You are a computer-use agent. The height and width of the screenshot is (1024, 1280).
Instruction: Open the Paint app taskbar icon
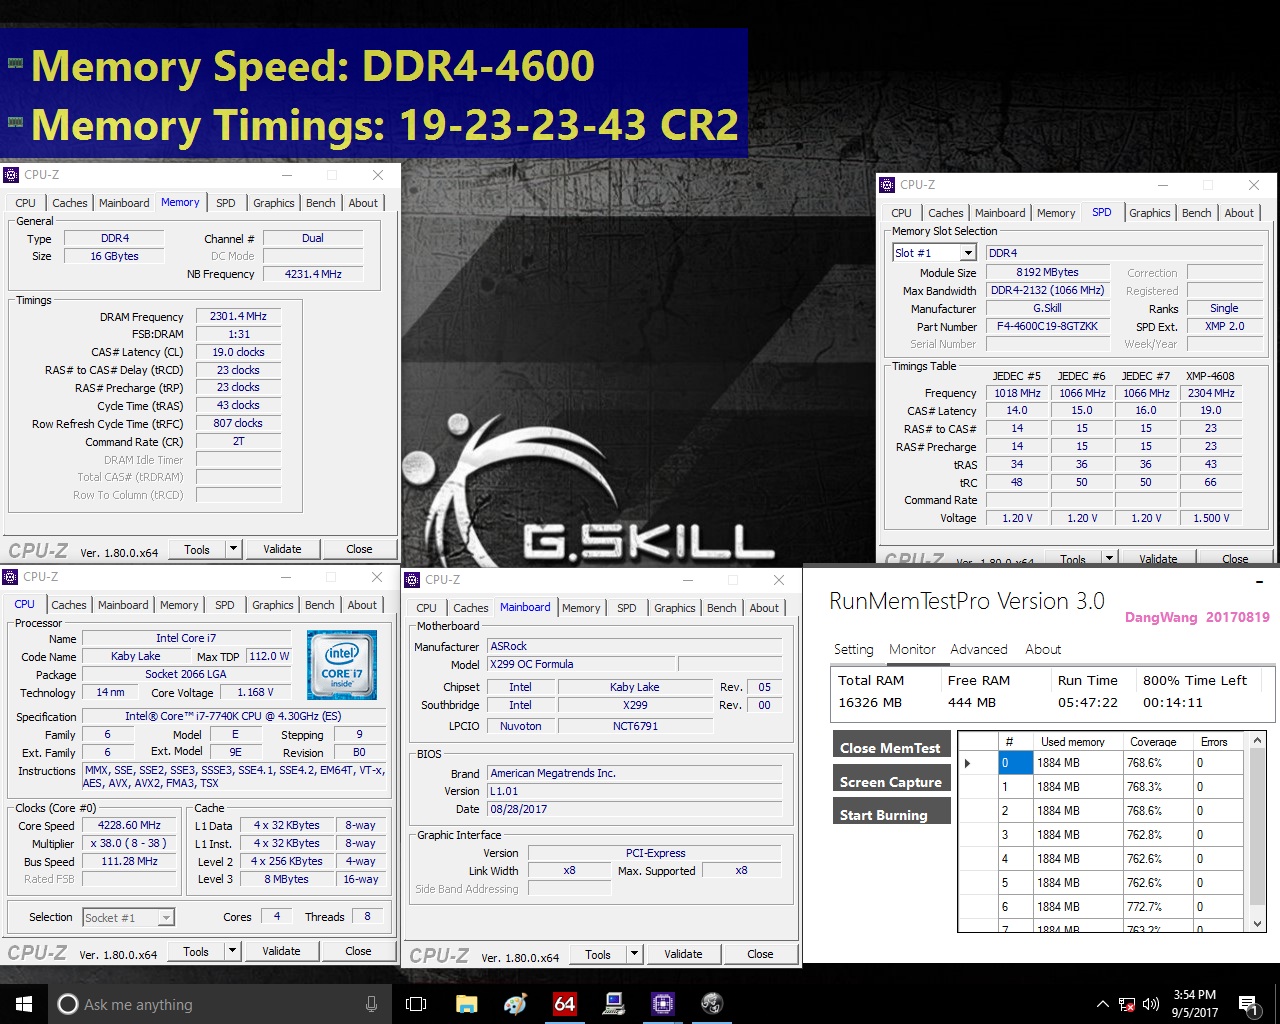pos(515,1004)
